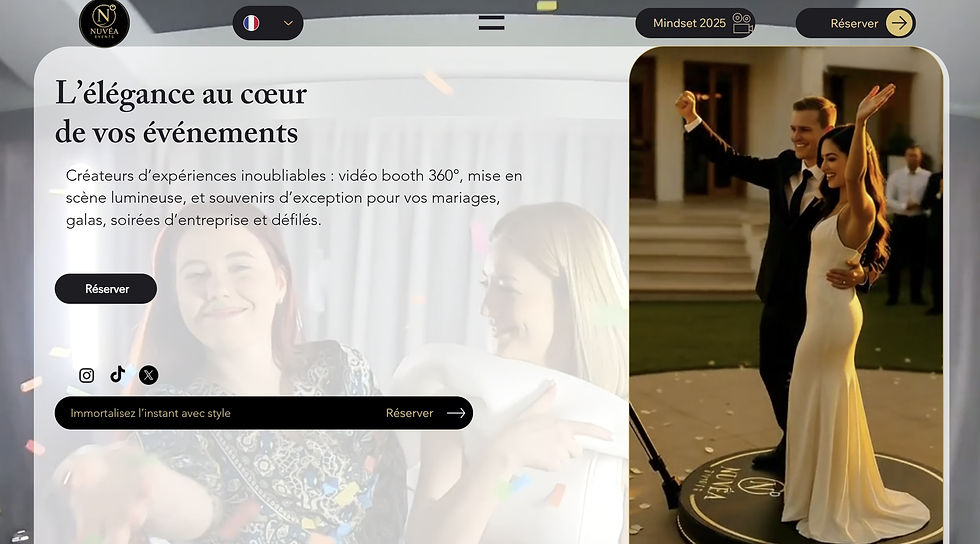Open the TikTok profile icon
Image resolution: width=980 pixels, height=544 pixels.
pos(118,375)
